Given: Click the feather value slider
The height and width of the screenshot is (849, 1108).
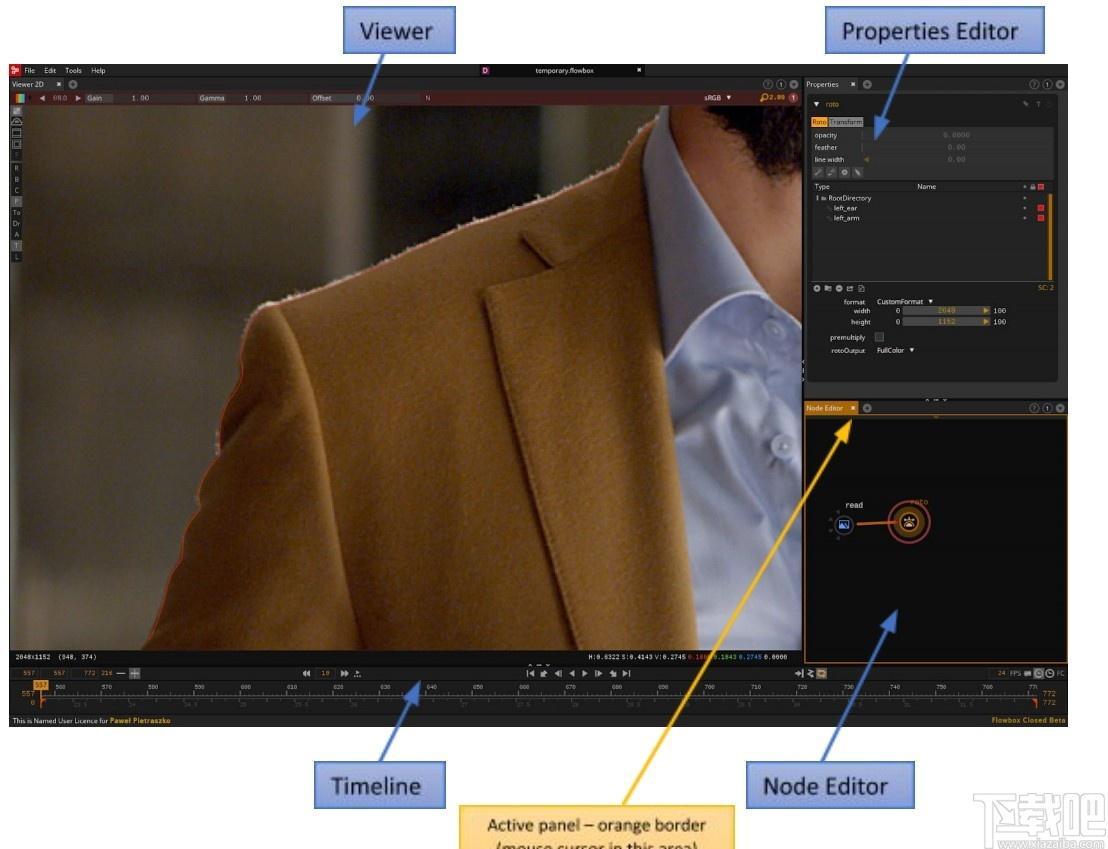Looking at the screenshot, I should [x=956, y=147].
